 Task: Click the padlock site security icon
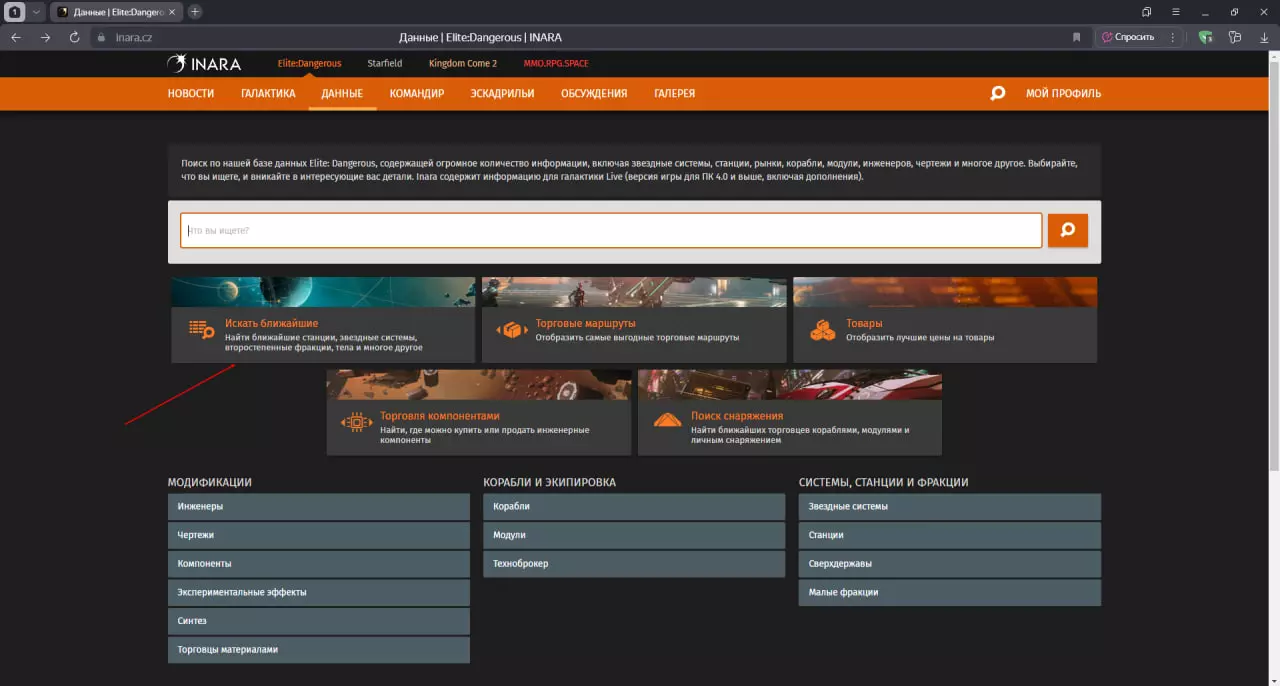point(101,37)
